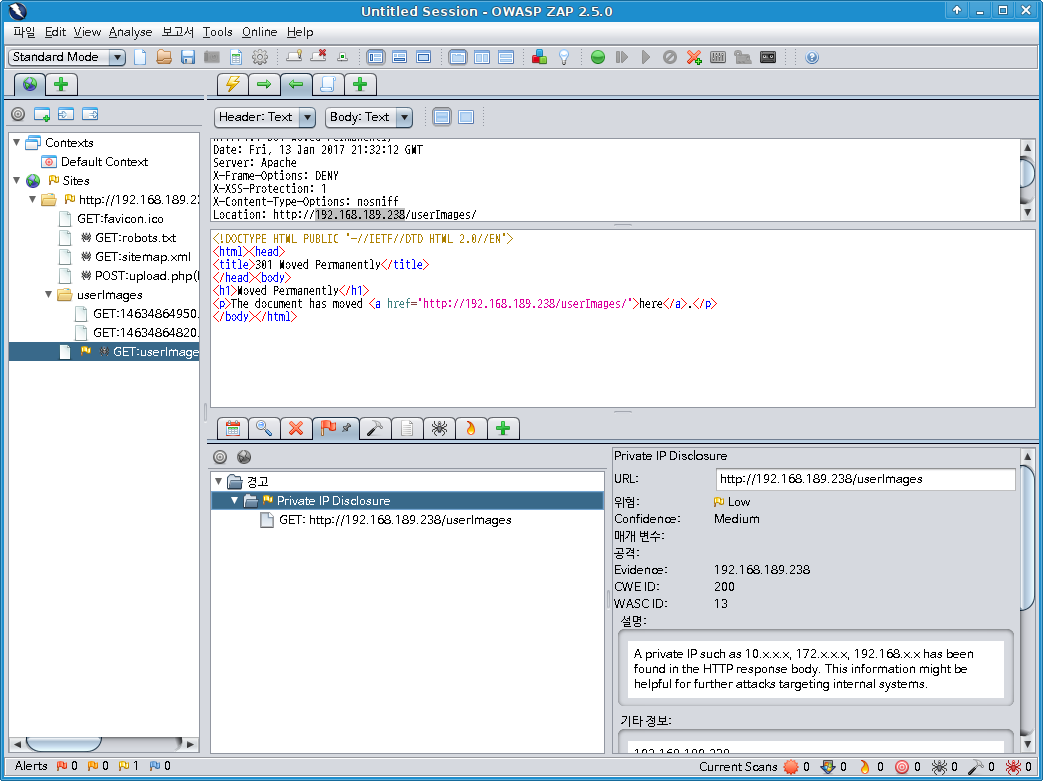Switch to the Response green left-arrow tab
This screenshot has height=781, width=1043.
296,84
